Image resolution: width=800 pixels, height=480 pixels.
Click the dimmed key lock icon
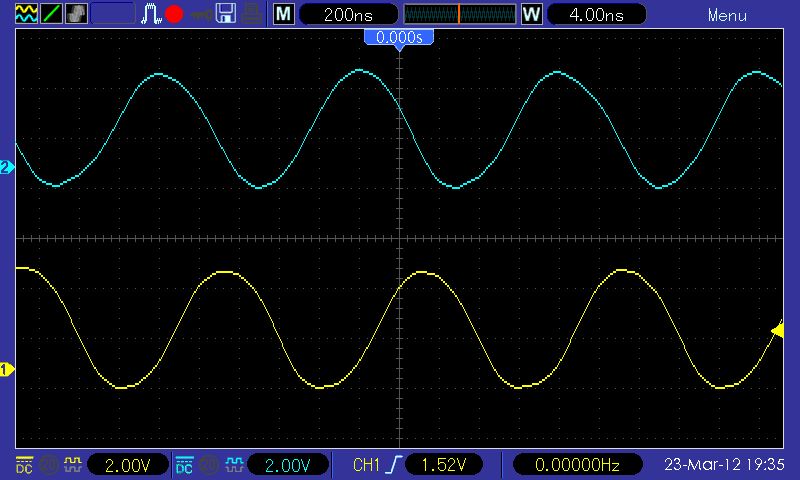pos(201,15)
